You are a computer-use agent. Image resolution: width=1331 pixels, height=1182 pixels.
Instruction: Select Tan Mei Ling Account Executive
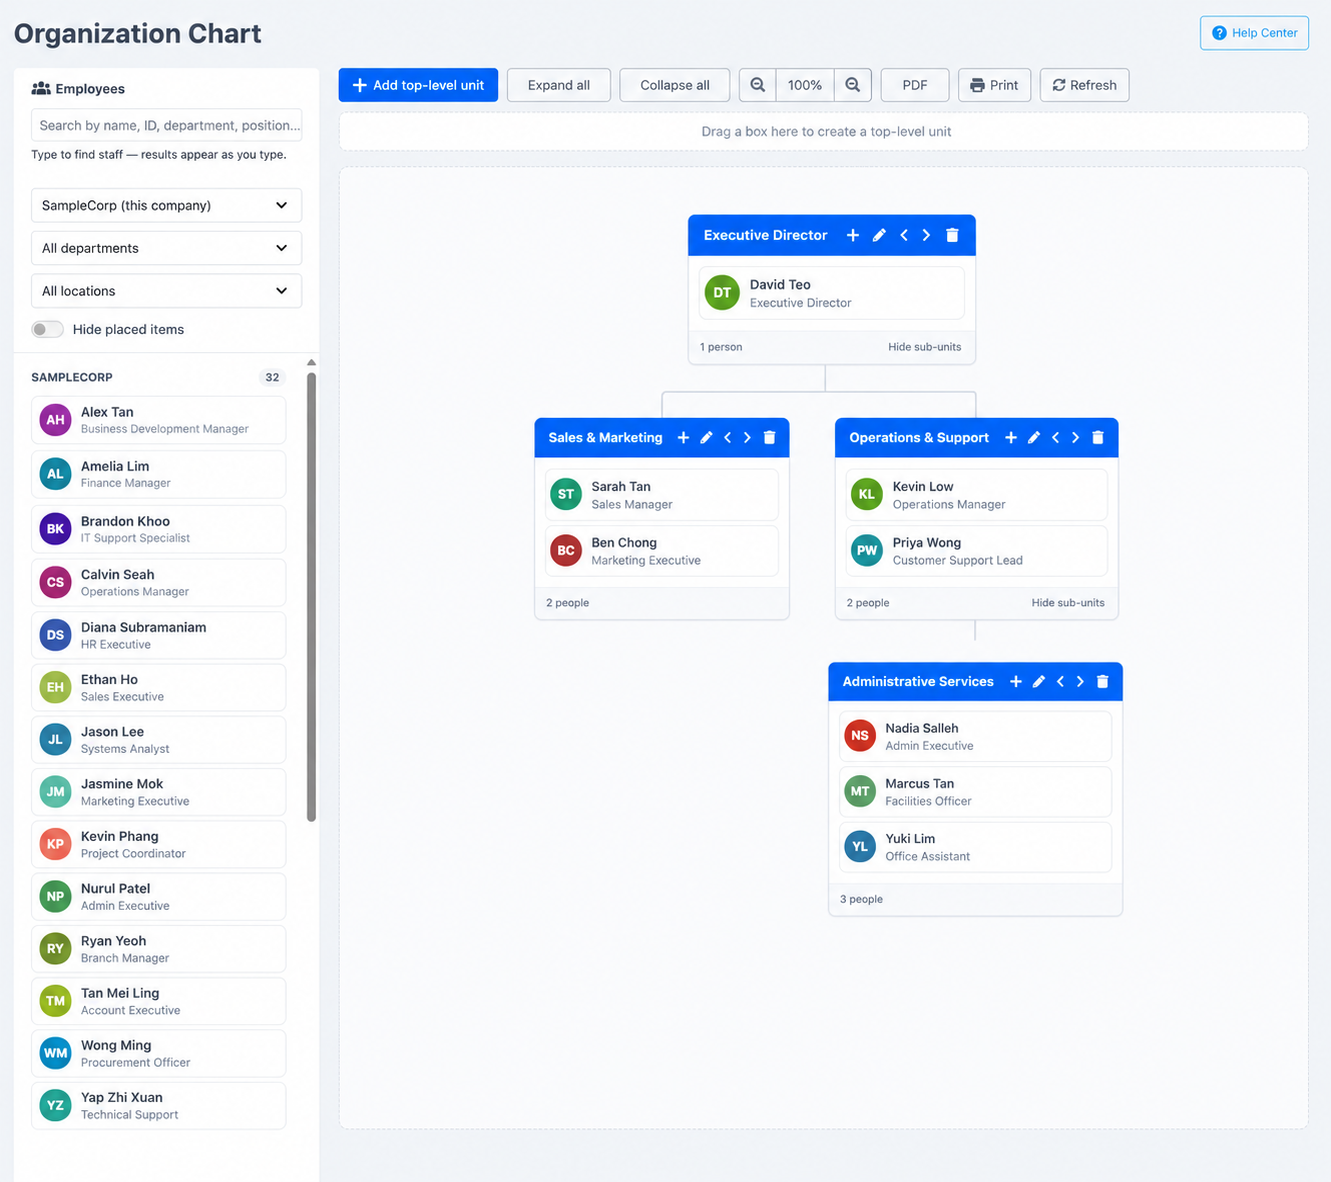(x=158, y=1001)
